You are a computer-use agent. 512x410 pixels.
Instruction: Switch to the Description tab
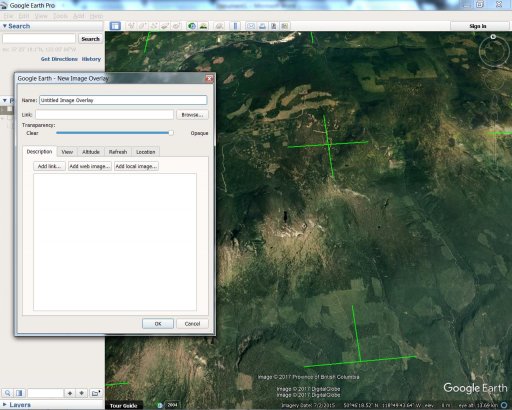[39, 151]
